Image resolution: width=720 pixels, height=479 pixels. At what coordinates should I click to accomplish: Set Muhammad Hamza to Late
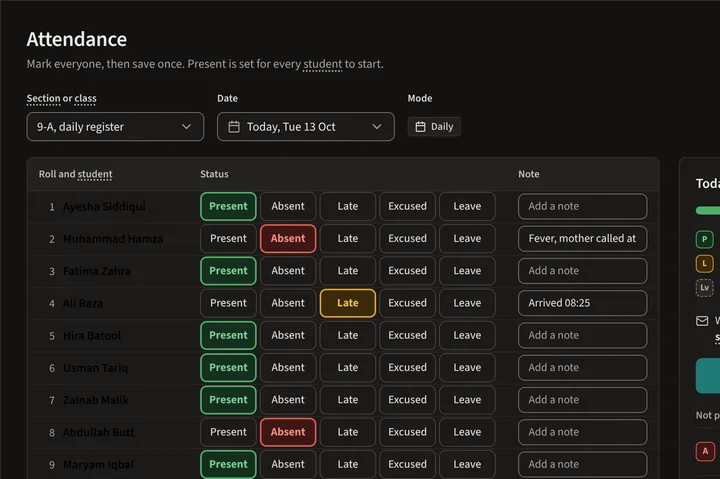pos(348,238)
